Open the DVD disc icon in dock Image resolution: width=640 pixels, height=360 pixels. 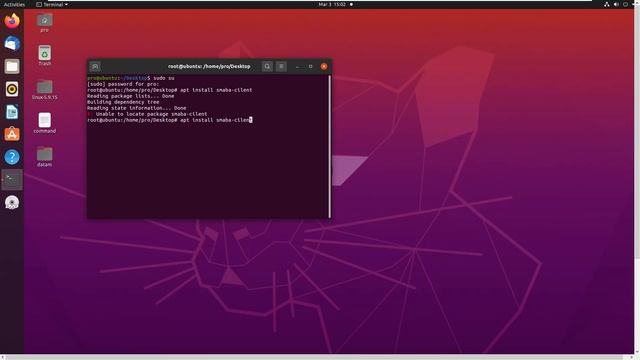tap(12, 202)
